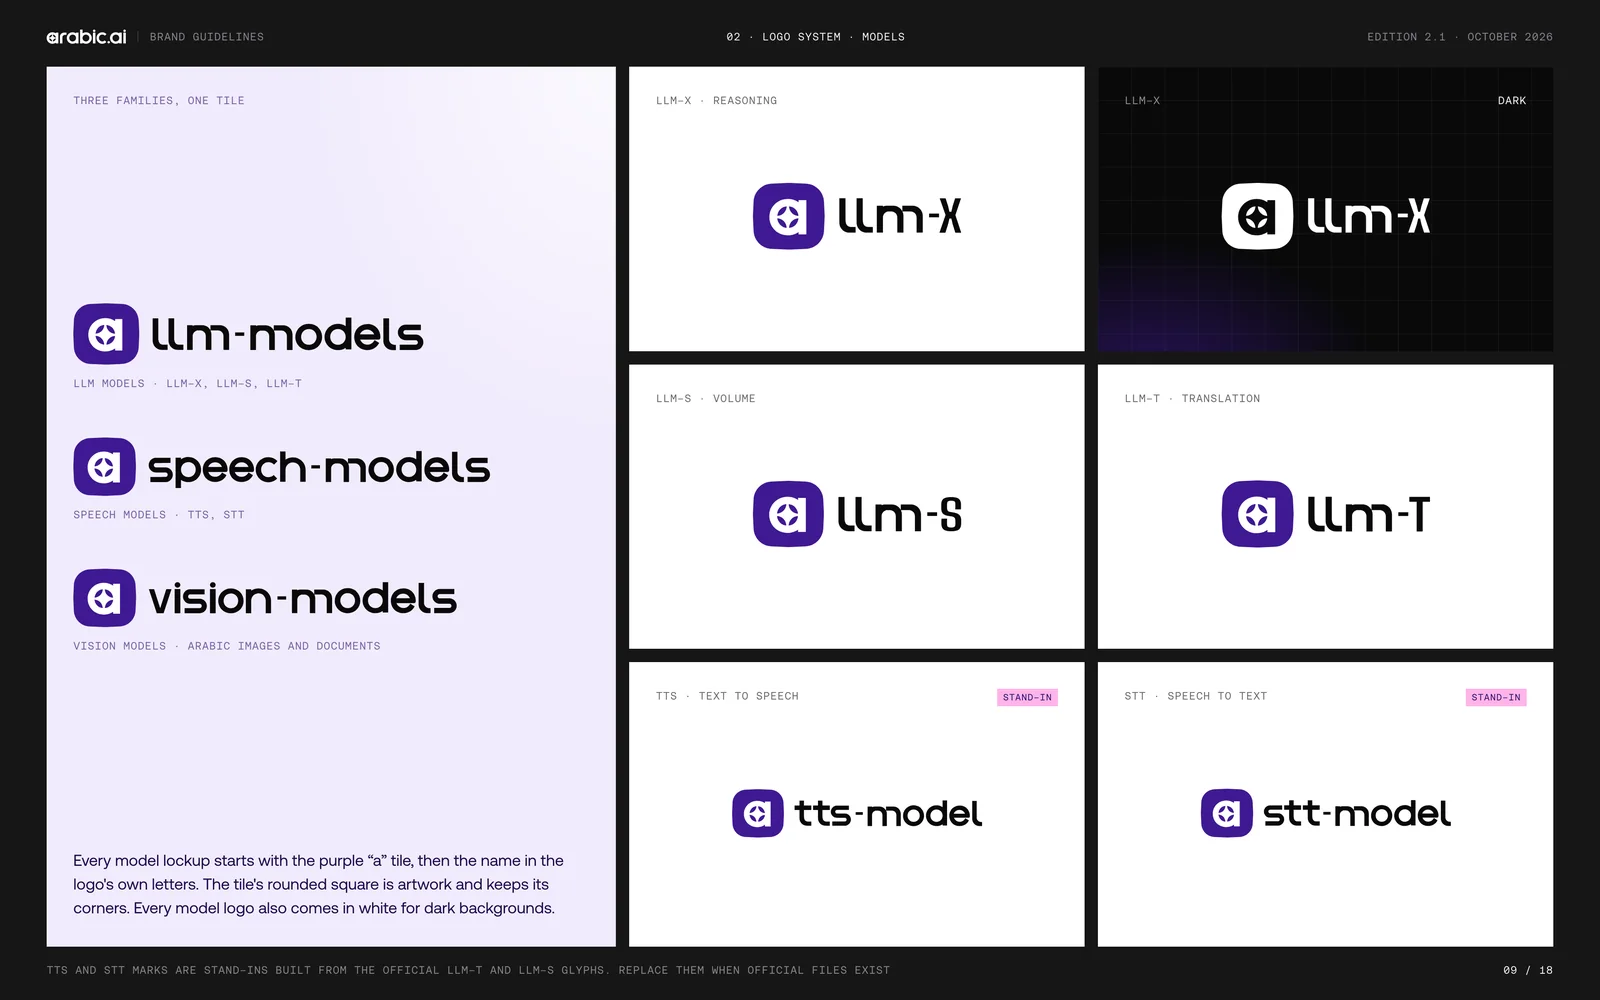This screenshot has width=1600, height=1000.
Task: Click 'EDITION 2.1 · OCTOBER 2026' text
Action: pyautogui.click(x=1460, y=37)
